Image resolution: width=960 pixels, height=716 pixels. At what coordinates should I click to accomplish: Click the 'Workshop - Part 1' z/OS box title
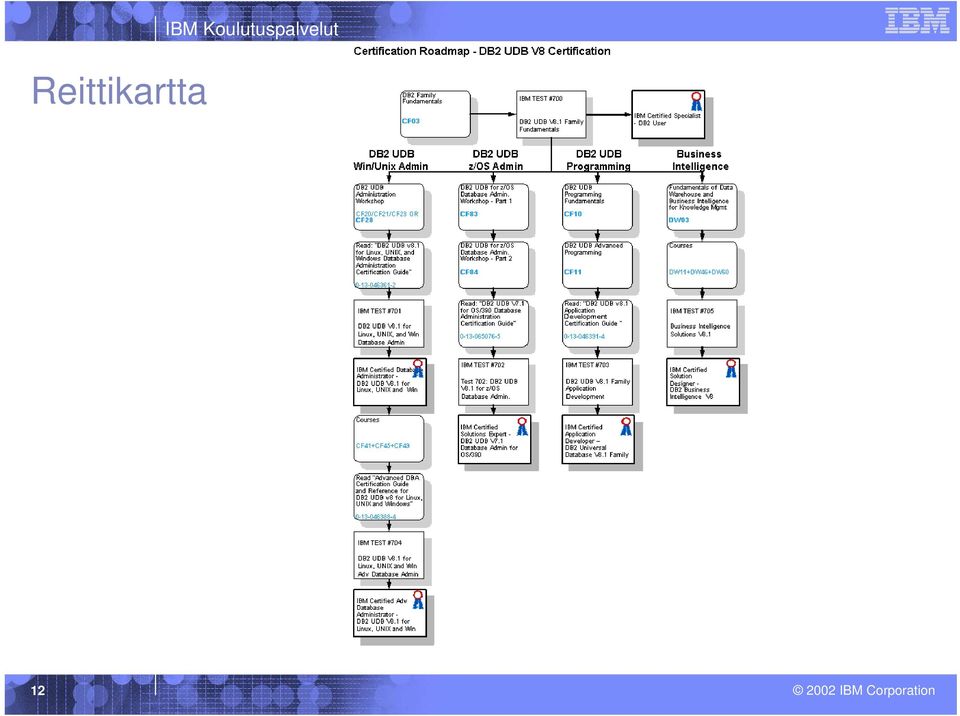coord(487,194)
